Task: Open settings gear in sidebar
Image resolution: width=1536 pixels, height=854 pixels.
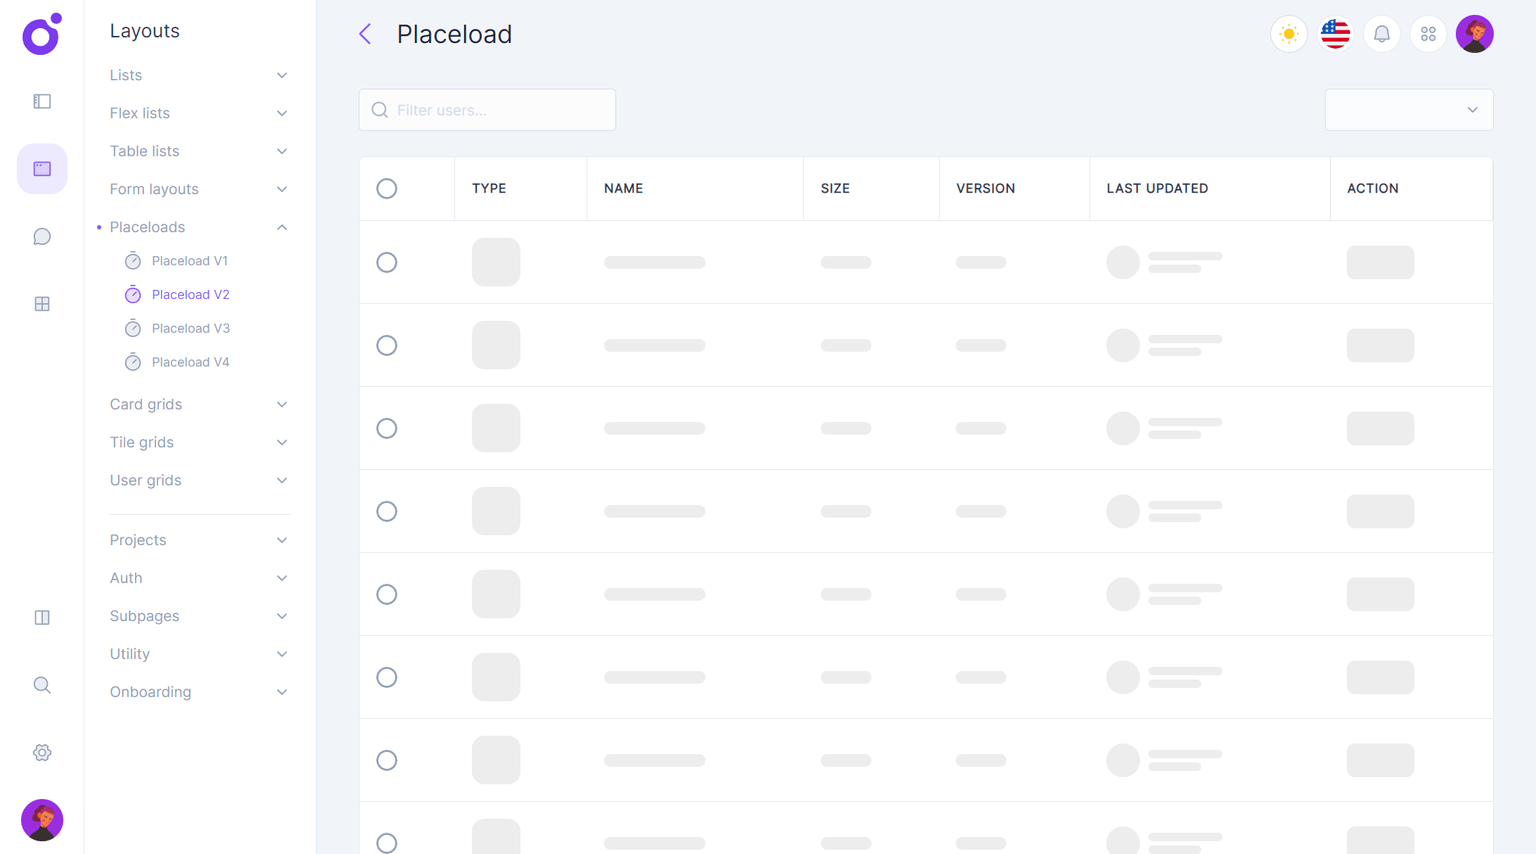Action: pyautogui.click(x=42, y=753)
